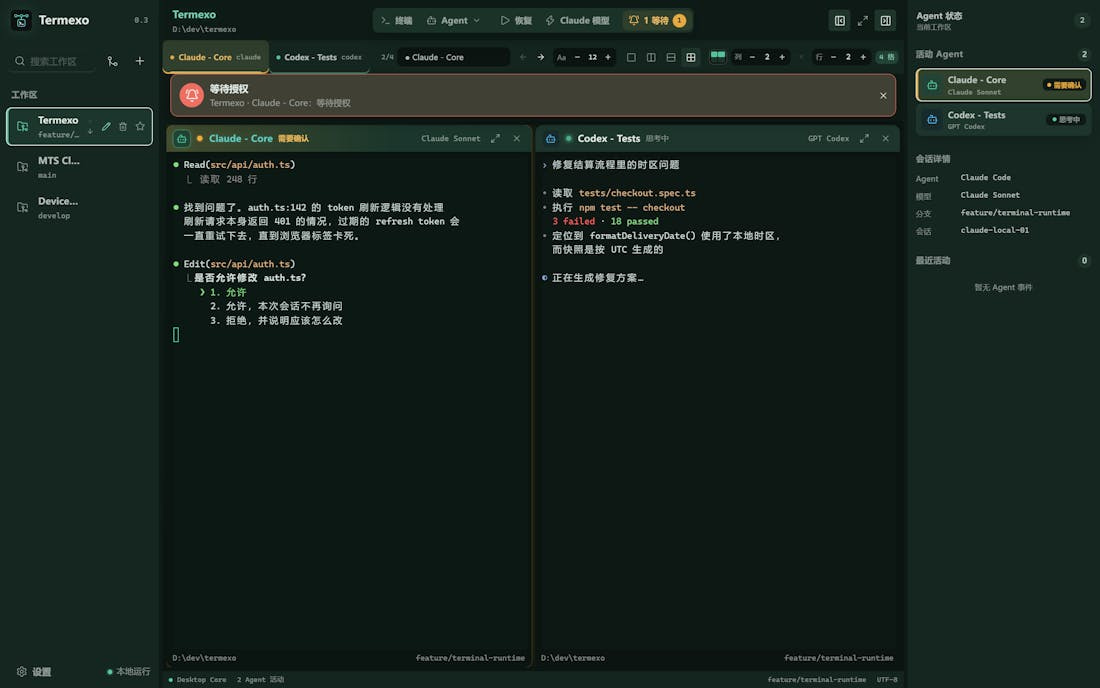Decrease the column (列) count
The width and height of the screenshot is (1100, 688).
(x=752, y=57)
